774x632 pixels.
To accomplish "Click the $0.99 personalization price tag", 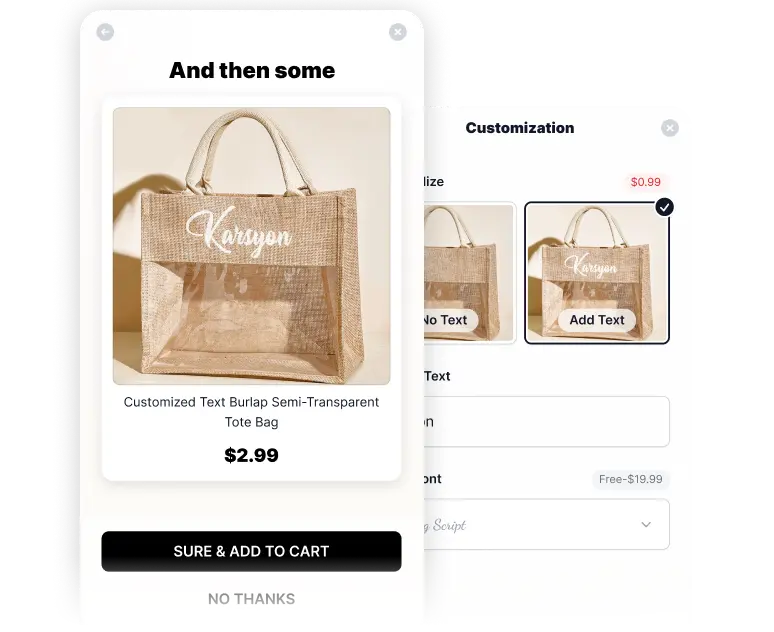I will coord(646,182).
